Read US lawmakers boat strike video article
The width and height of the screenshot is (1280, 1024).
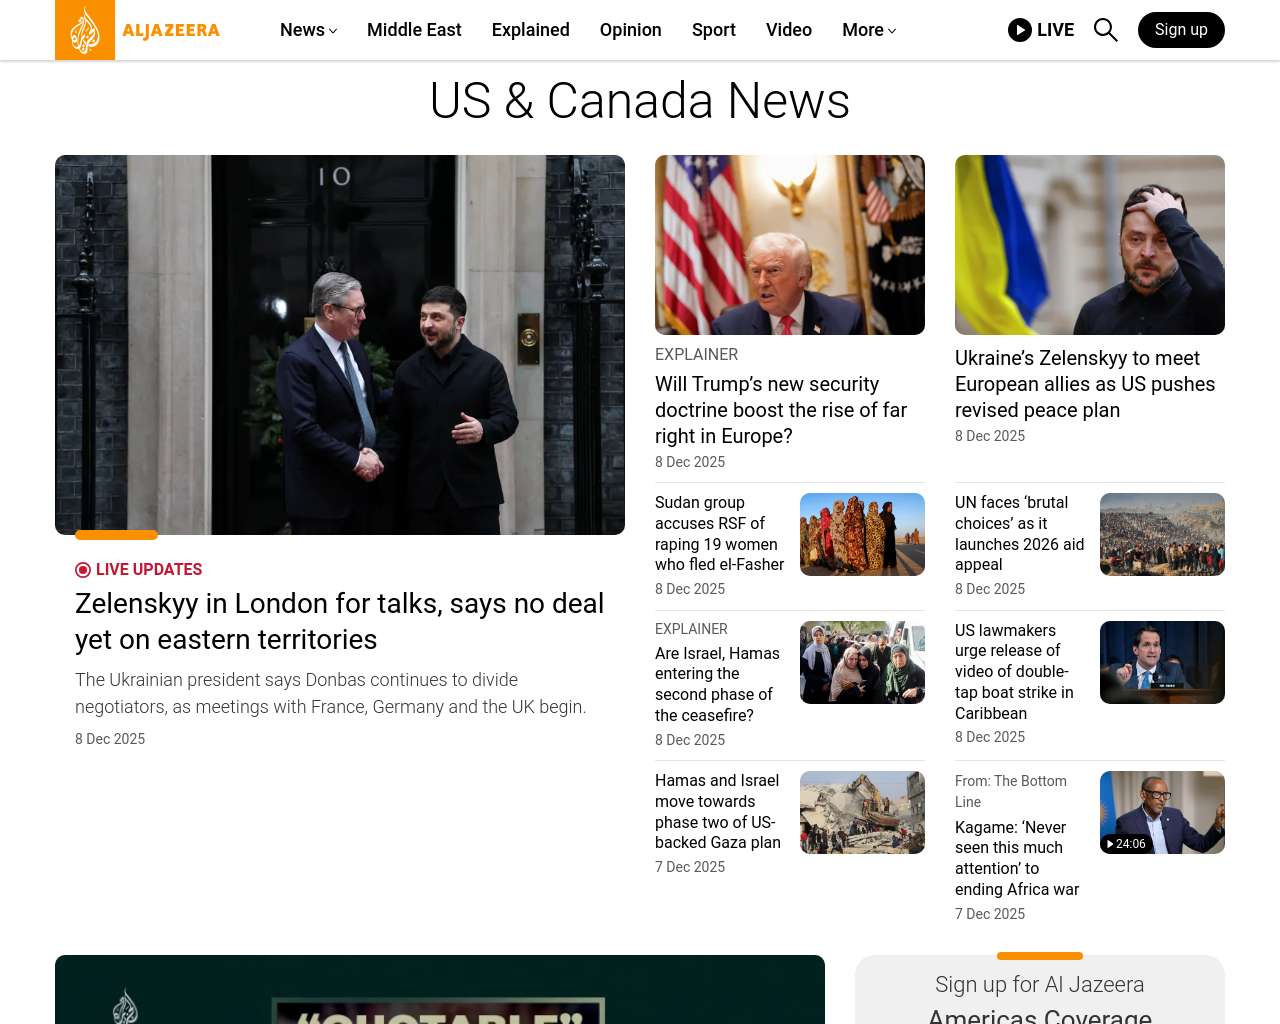point(1014,672)
